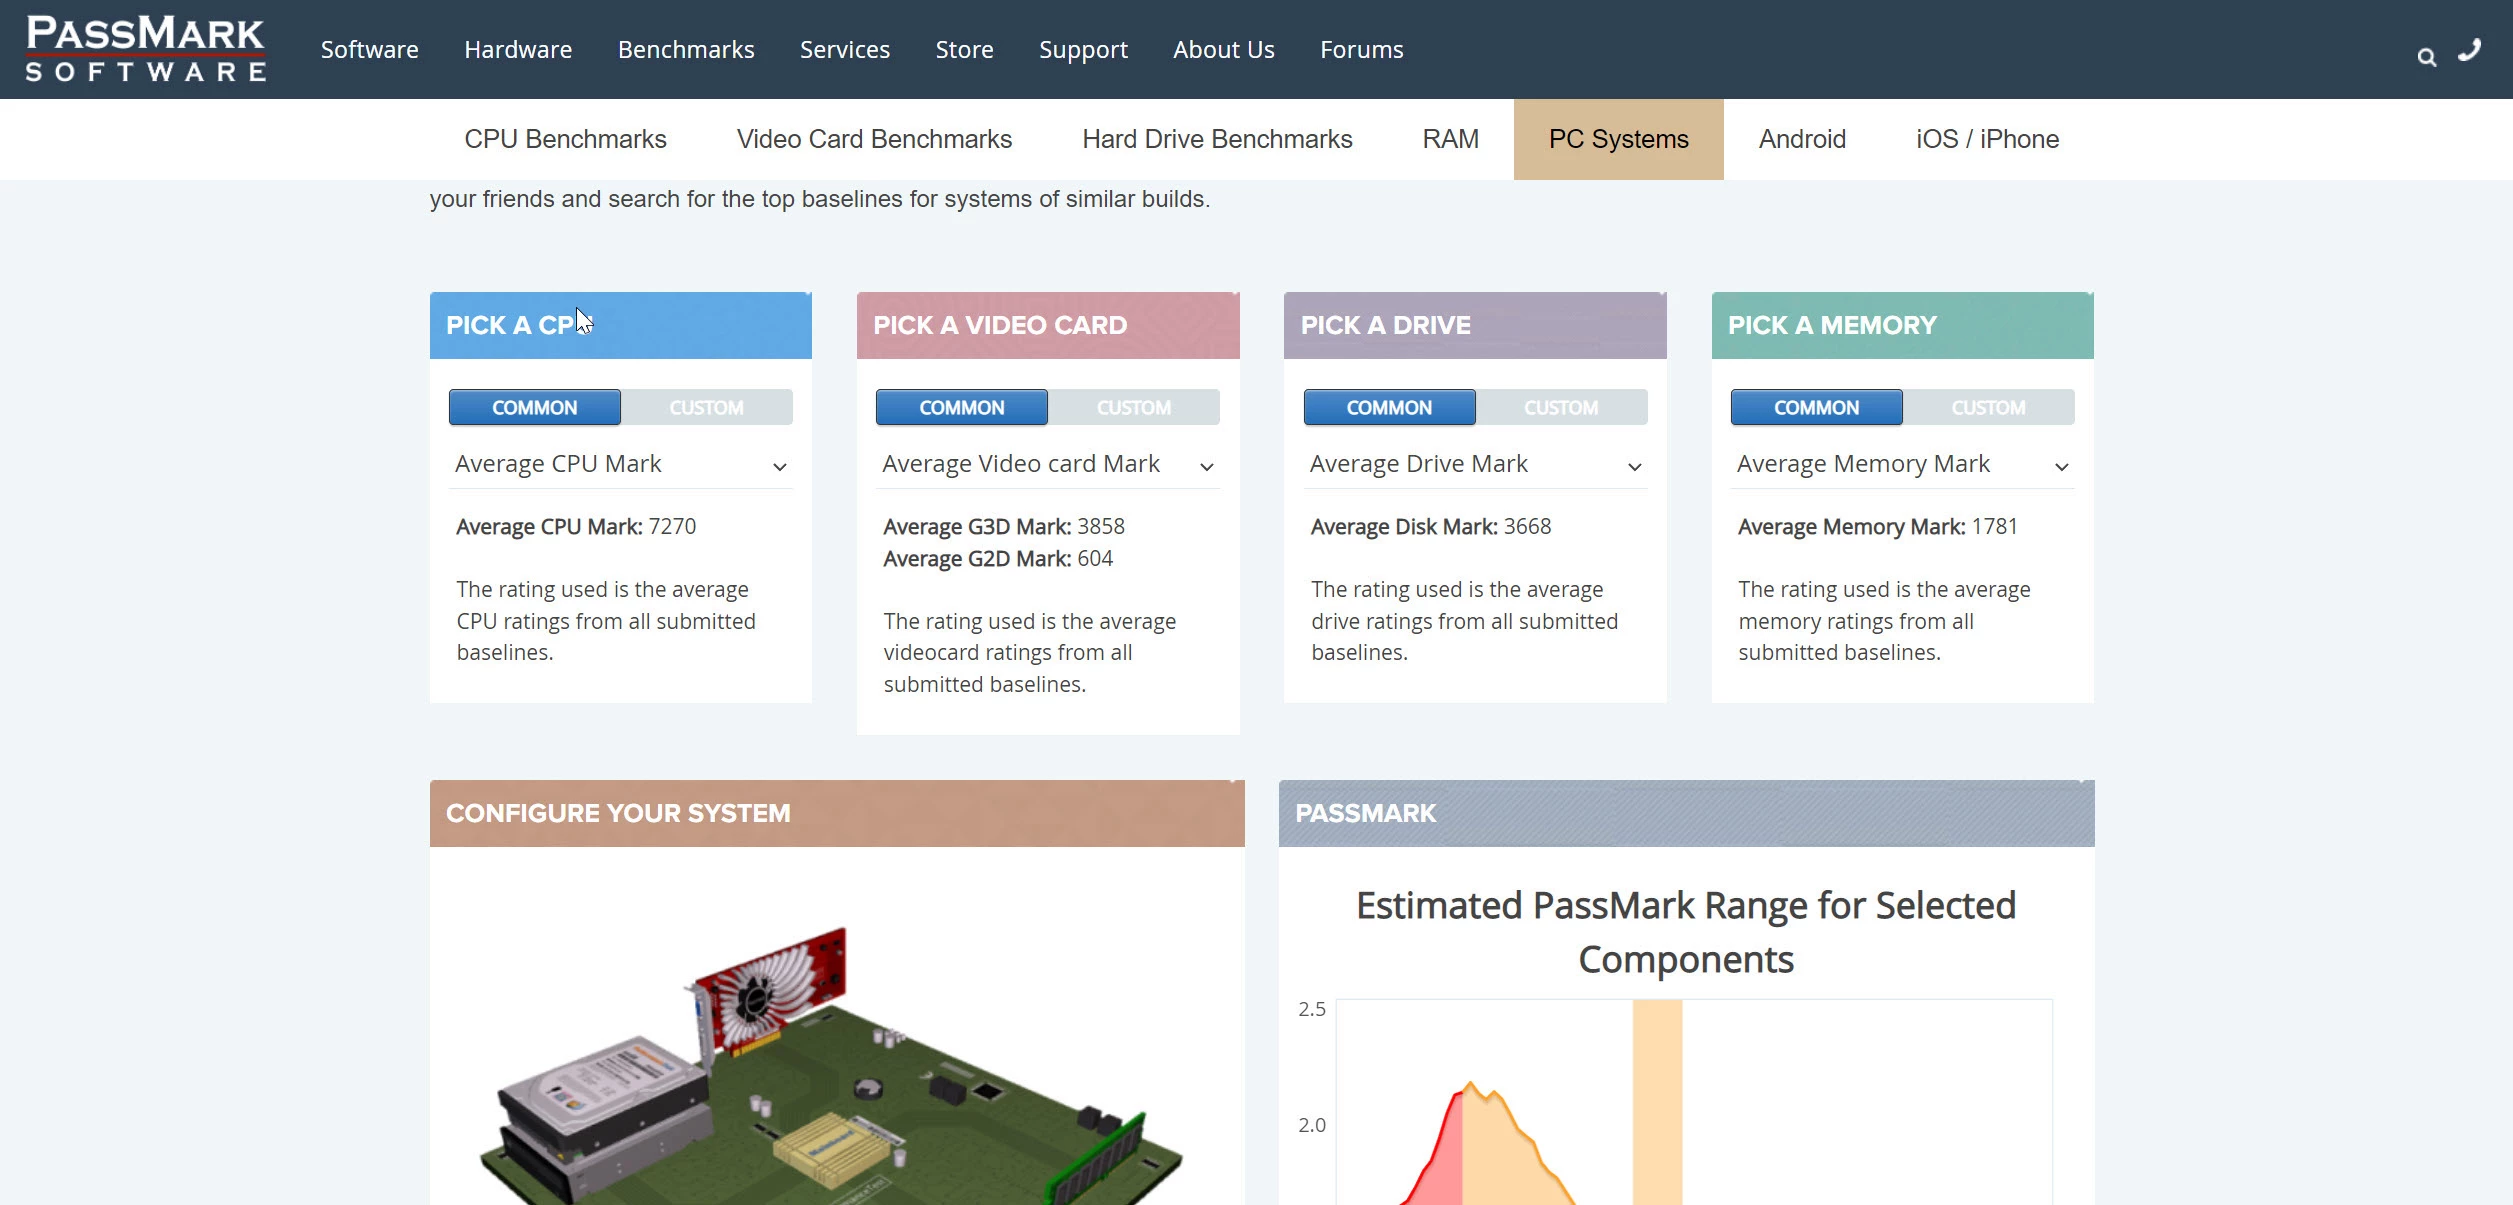Switch CPU picker to Custom

[706, 408]
